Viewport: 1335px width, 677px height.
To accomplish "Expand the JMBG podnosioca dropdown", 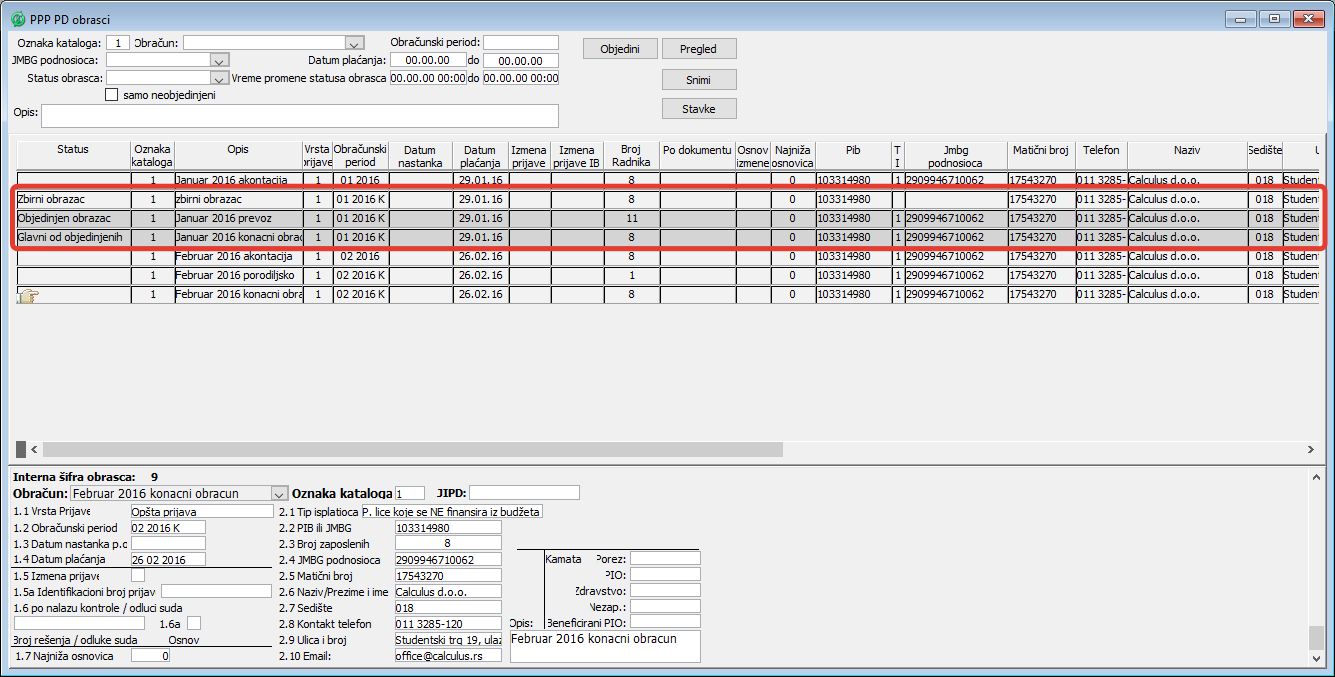I will point(221,61).
